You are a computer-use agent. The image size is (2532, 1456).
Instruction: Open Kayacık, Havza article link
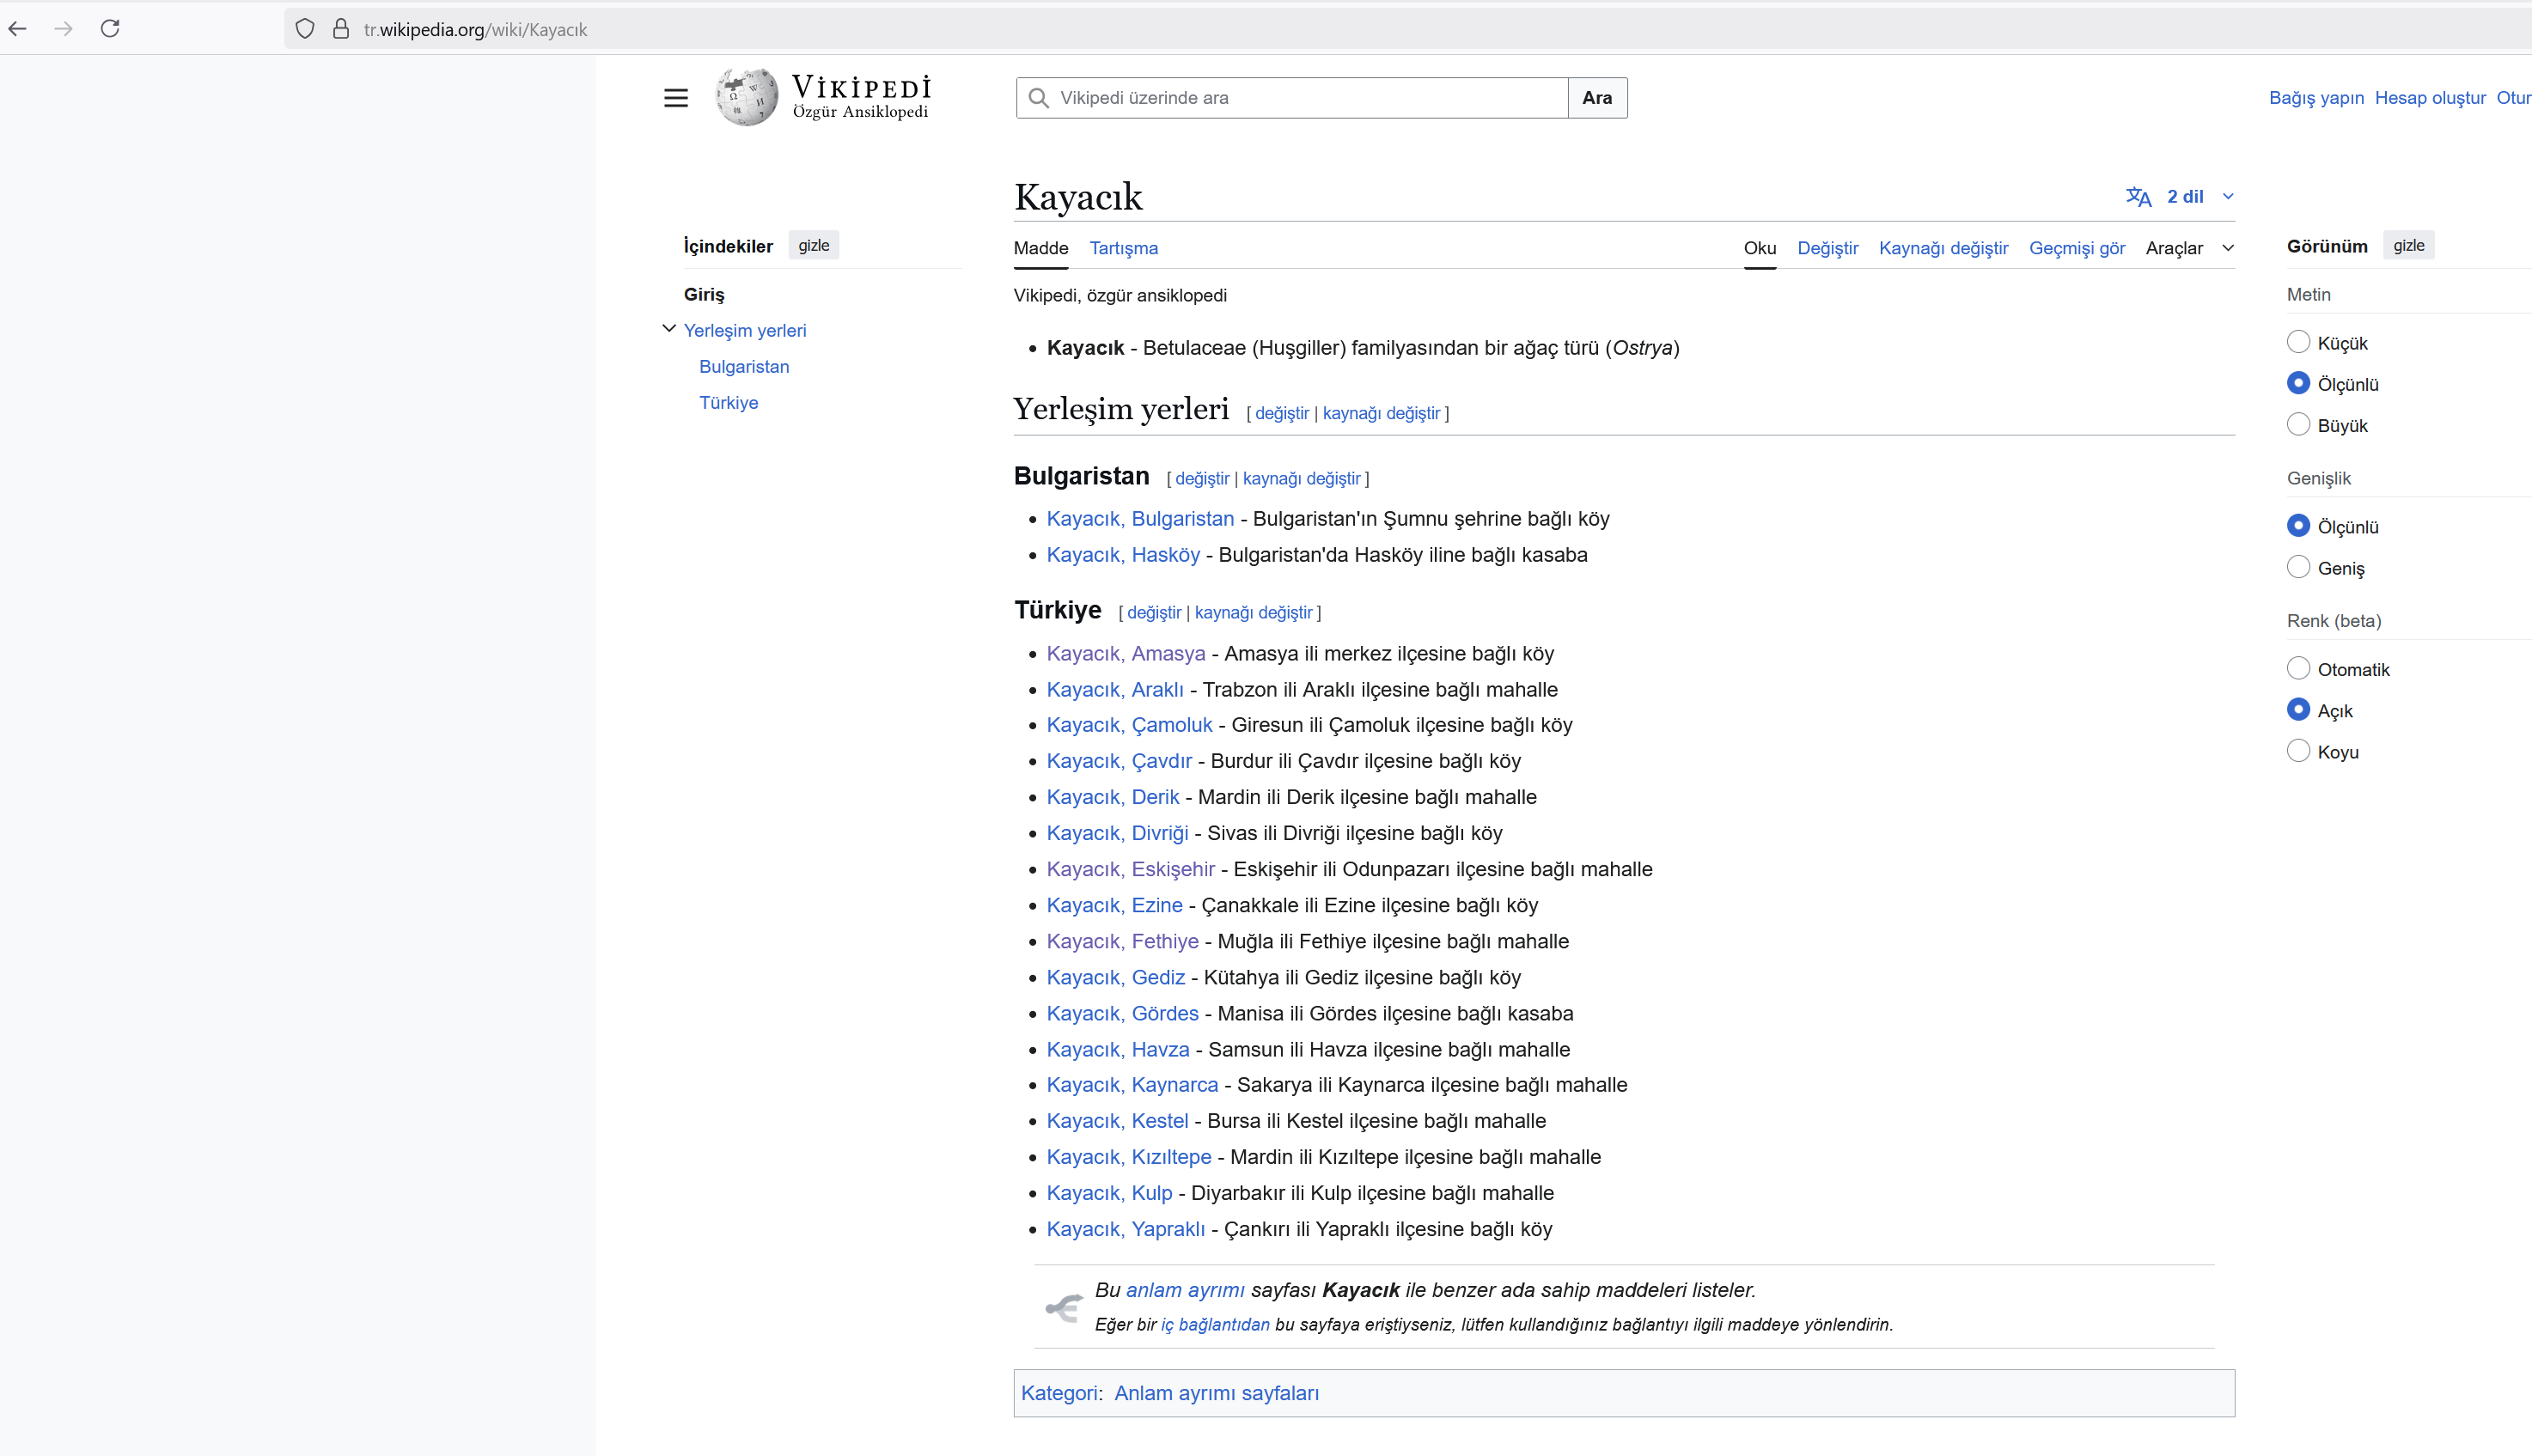click(1118, 1048)
